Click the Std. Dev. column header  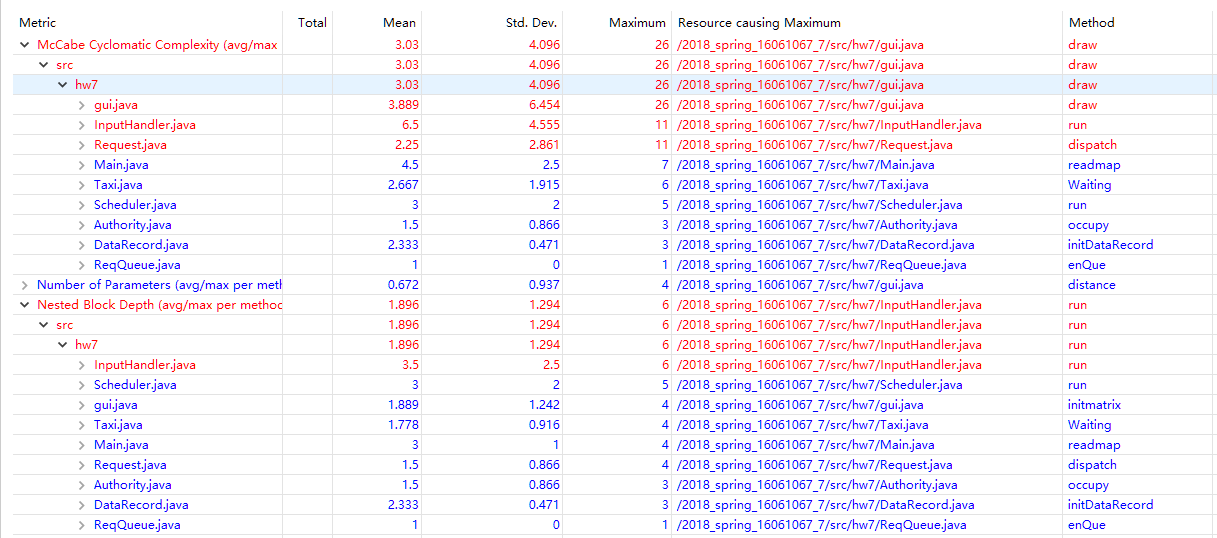click(x=531, y=22)
